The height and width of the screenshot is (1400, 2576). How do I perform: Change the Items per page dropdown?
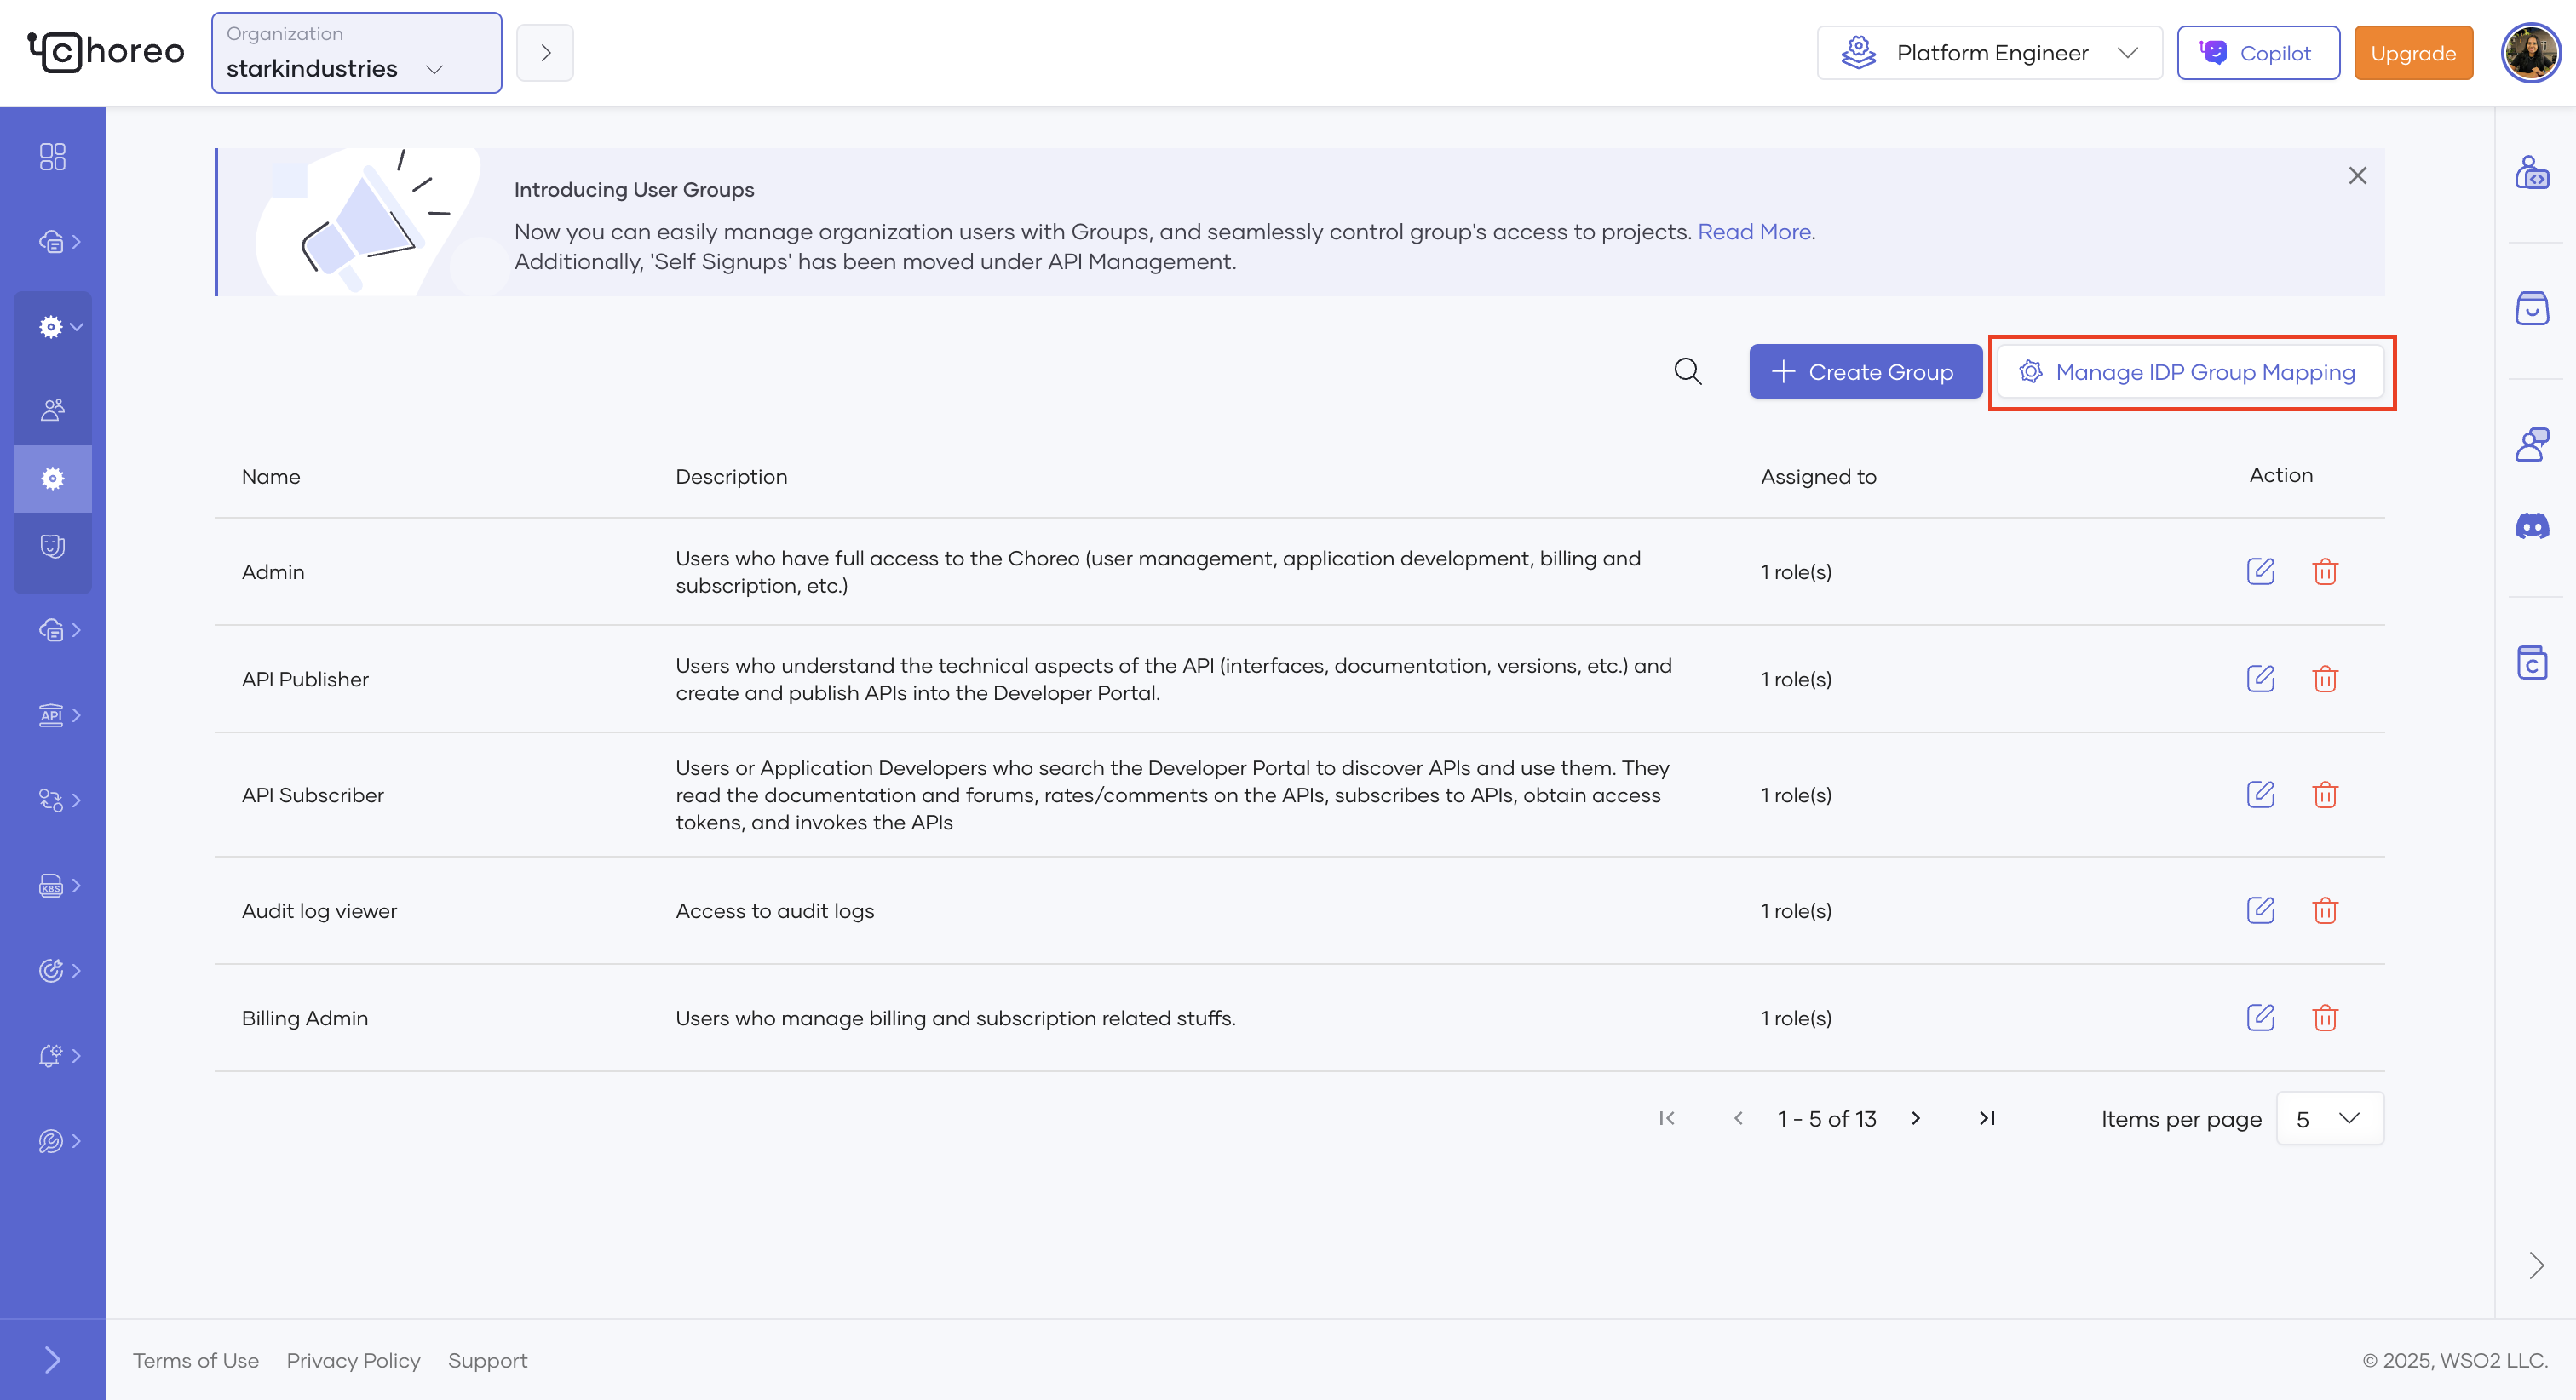coord(2329,1118)
